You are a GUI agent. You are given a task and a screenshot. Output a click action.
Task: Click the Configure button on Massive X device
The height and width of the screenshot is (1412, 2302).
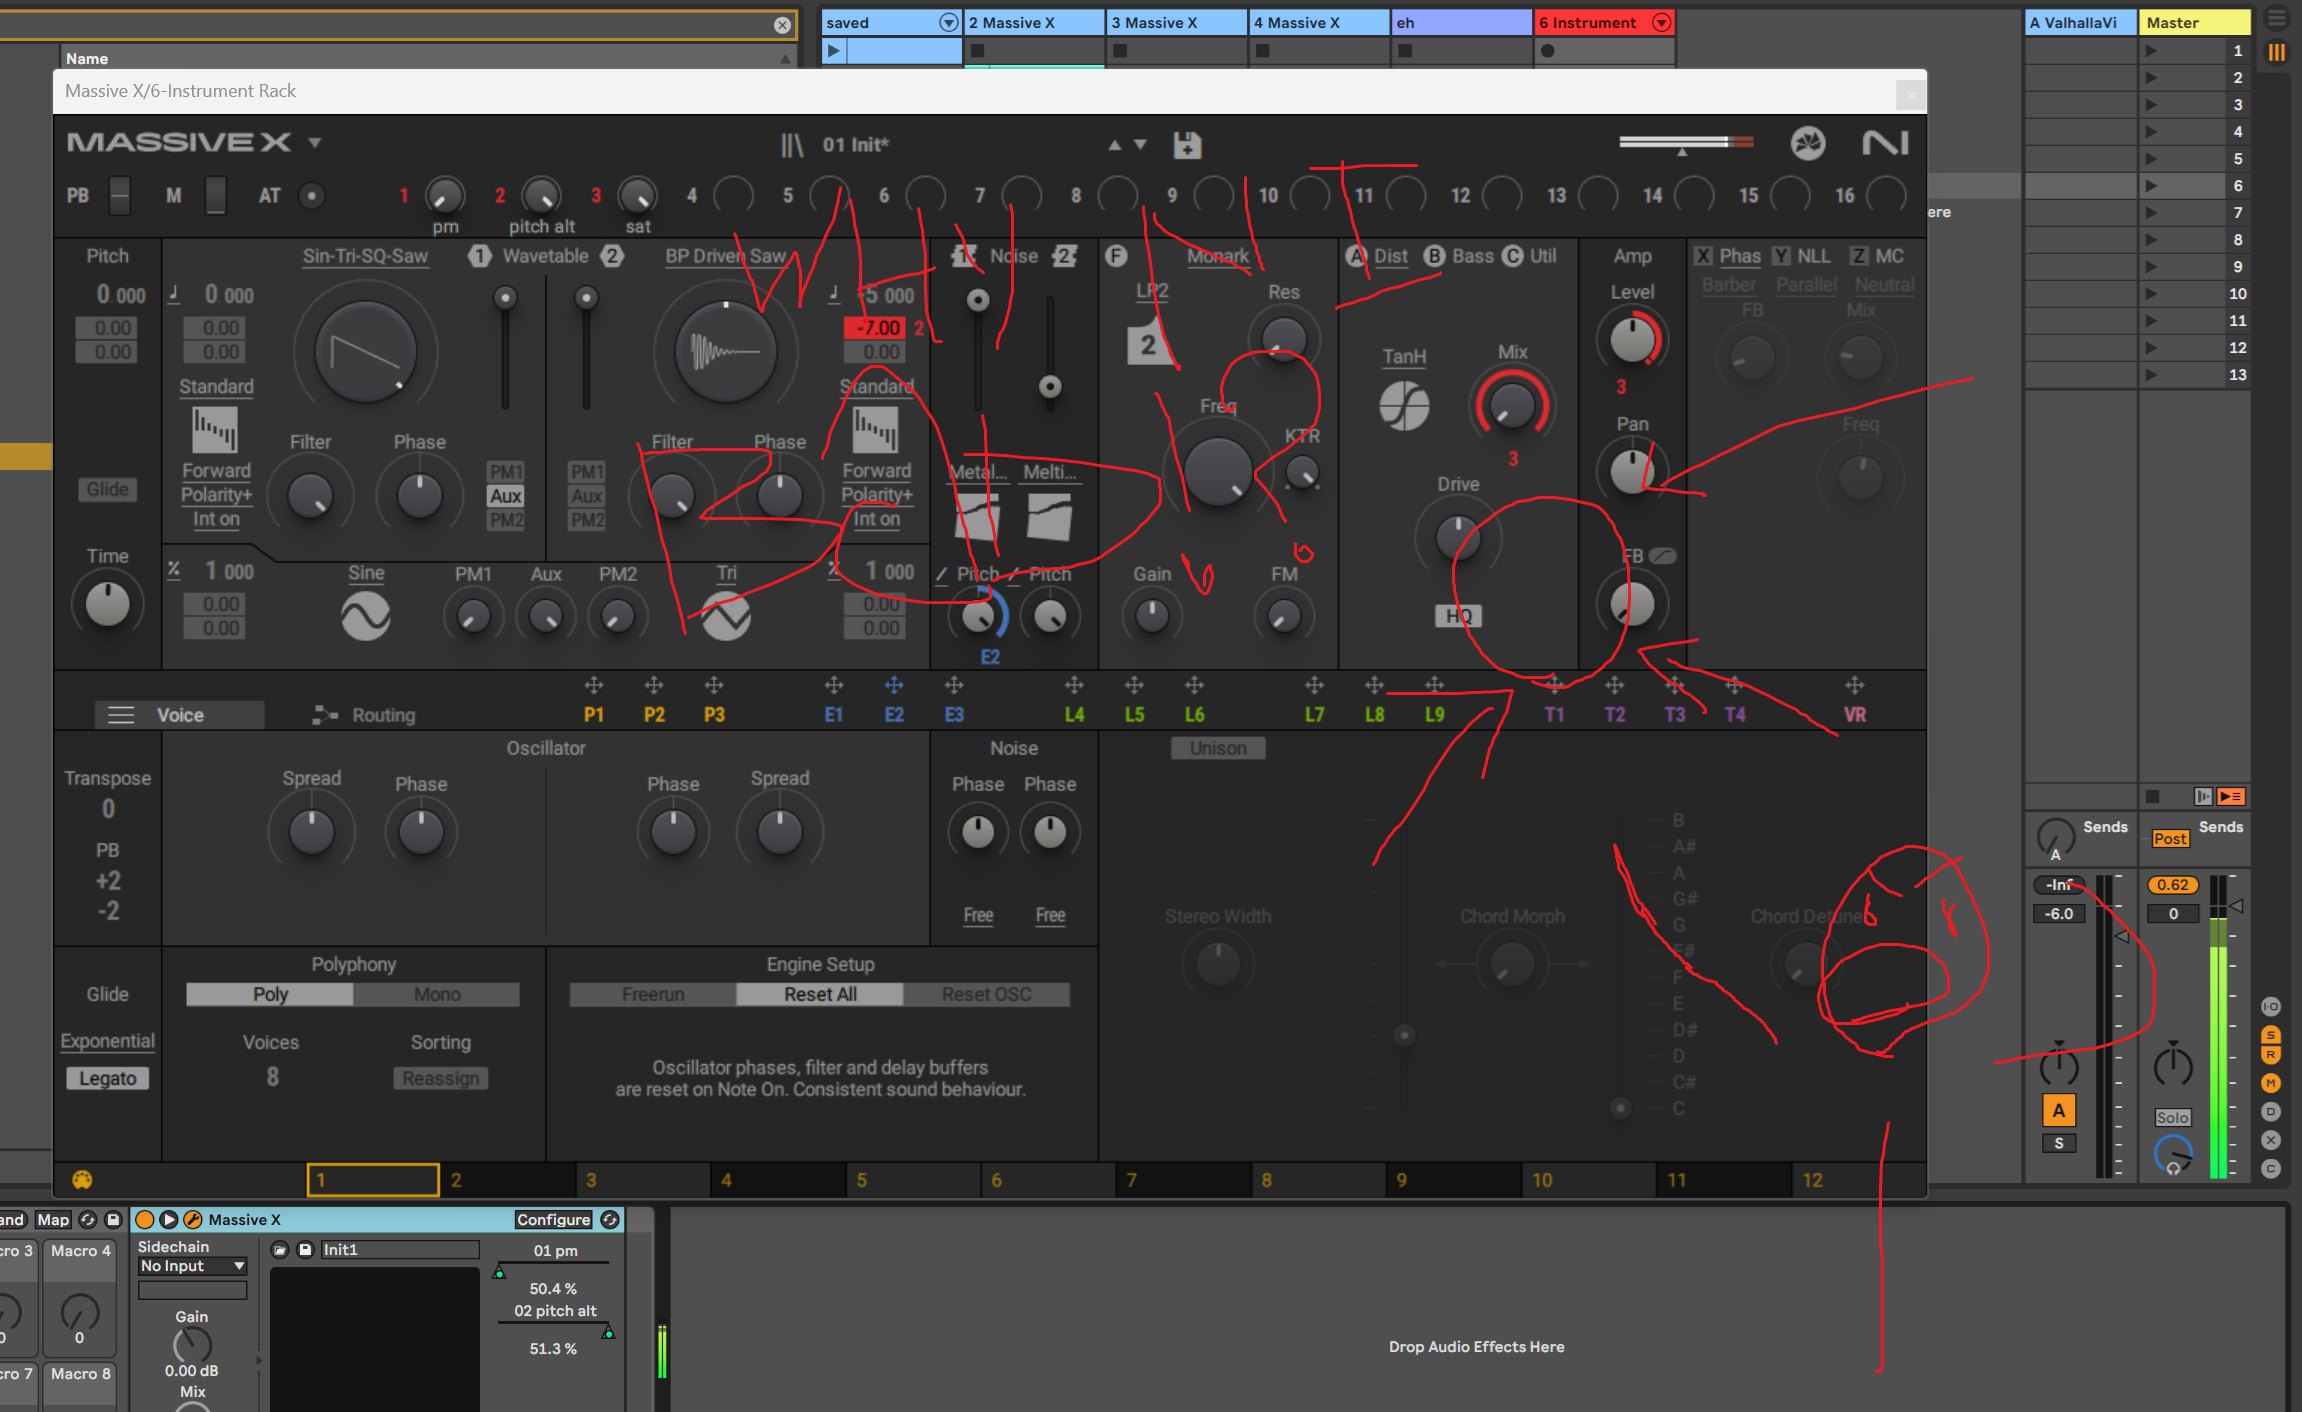point(553,1220)
